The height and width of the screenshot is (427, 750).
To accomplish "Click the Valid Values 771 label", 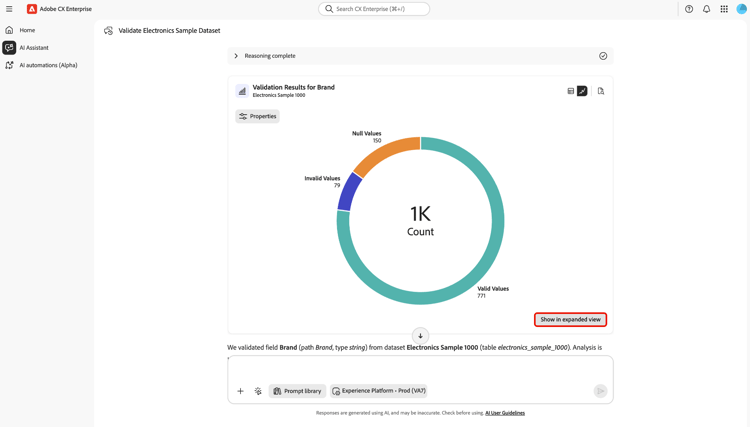I will [493, 292].
